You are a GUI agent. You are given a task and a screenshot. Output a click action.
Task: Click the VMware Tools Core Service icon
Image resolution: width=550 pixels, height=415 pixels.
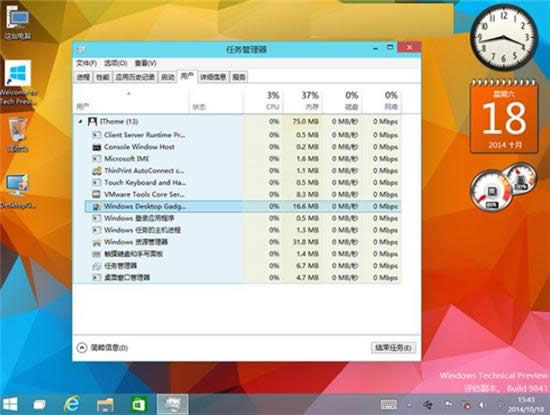(x=96, y=194)
